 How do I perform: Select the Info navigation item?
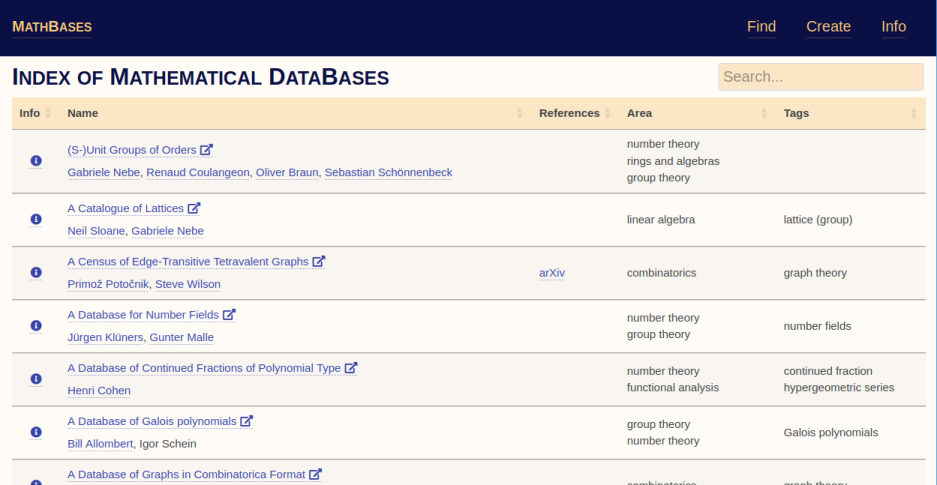tap(893, 27)
